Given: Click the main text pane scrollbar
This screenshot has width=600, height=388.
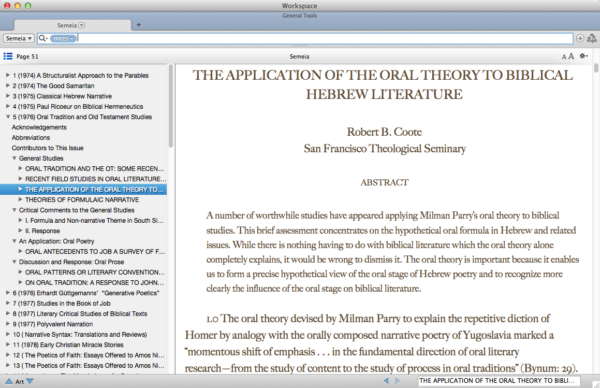Looking at the screenshot, I should click(596, 68).
